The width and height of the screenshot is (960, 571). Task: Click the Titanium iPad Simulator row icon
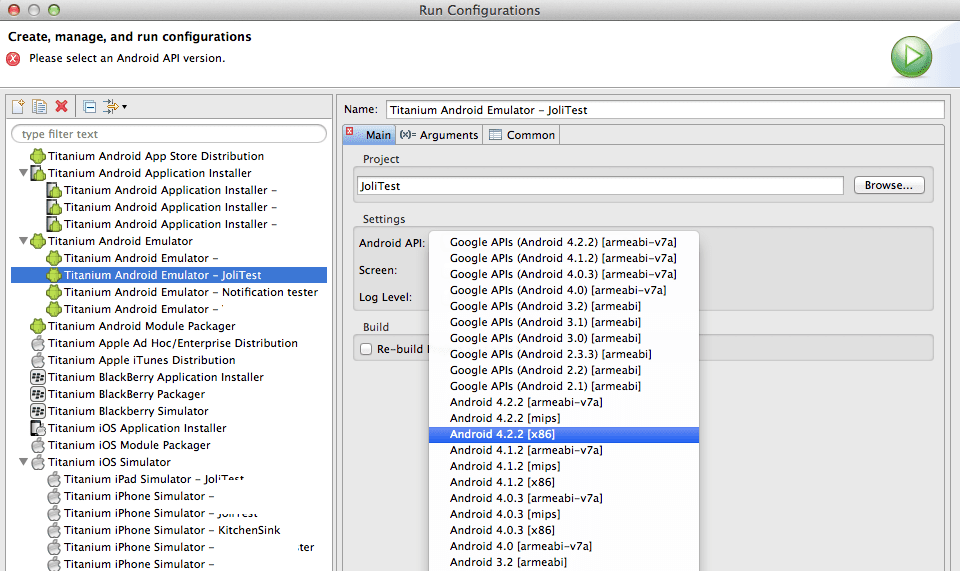pos(54,479)
